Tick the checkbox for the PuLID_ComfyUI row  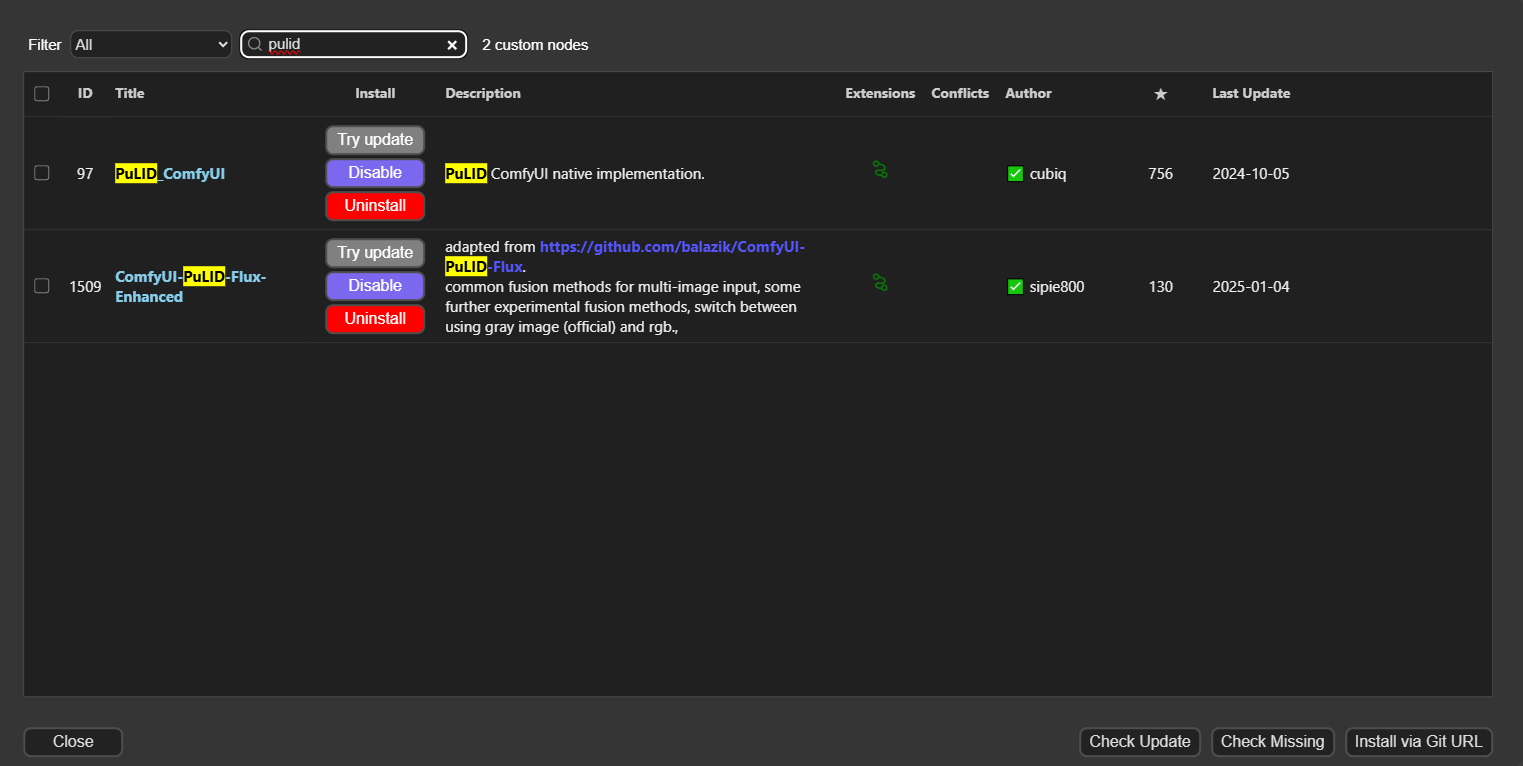(x=42, y=173)
